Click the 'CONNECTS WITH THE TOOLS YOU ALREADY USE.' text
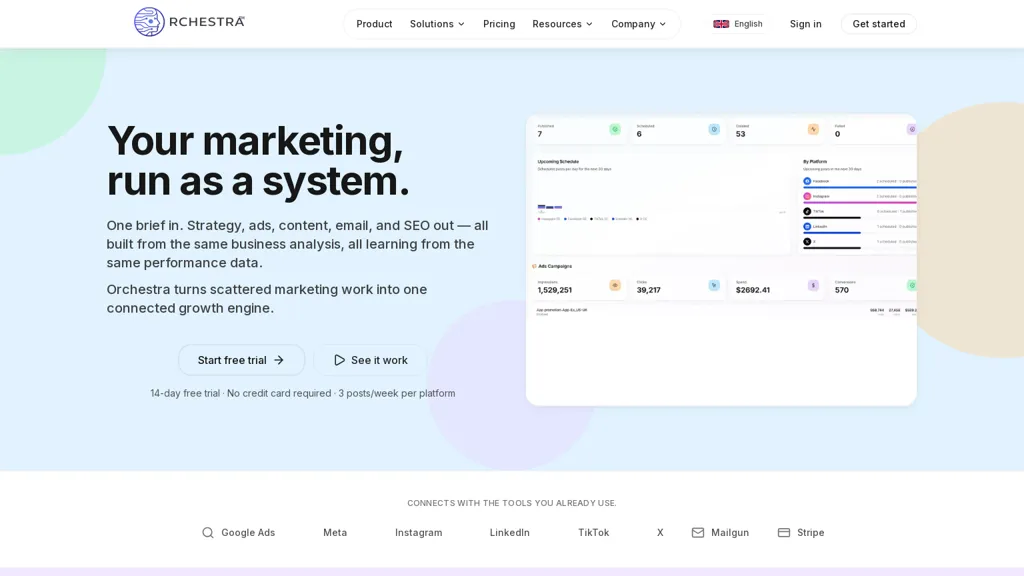Screen dimensions: 1024x576 point(512,503)
